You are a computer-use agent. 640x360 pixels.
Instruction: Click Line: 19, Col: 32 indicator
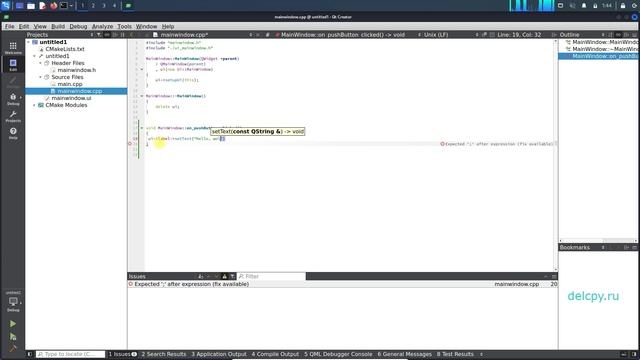tap(519, 35)
